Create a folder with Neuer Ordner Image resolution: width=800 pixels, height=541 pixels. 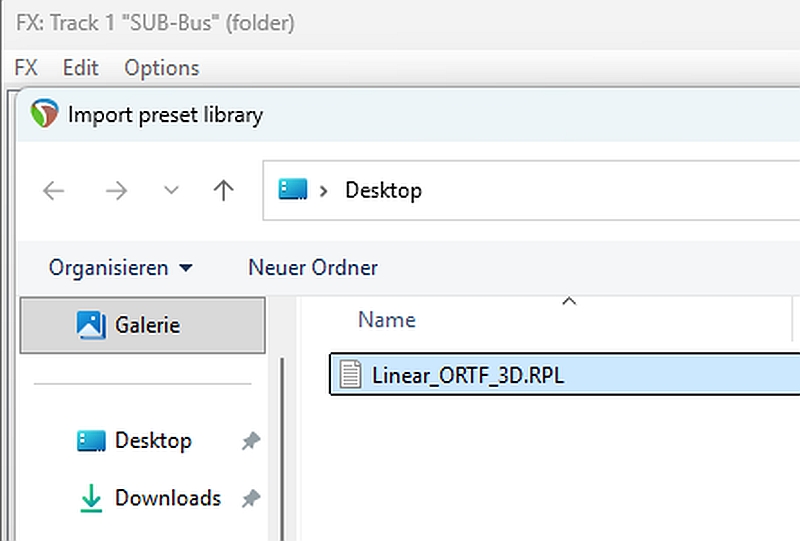point(313,268)
